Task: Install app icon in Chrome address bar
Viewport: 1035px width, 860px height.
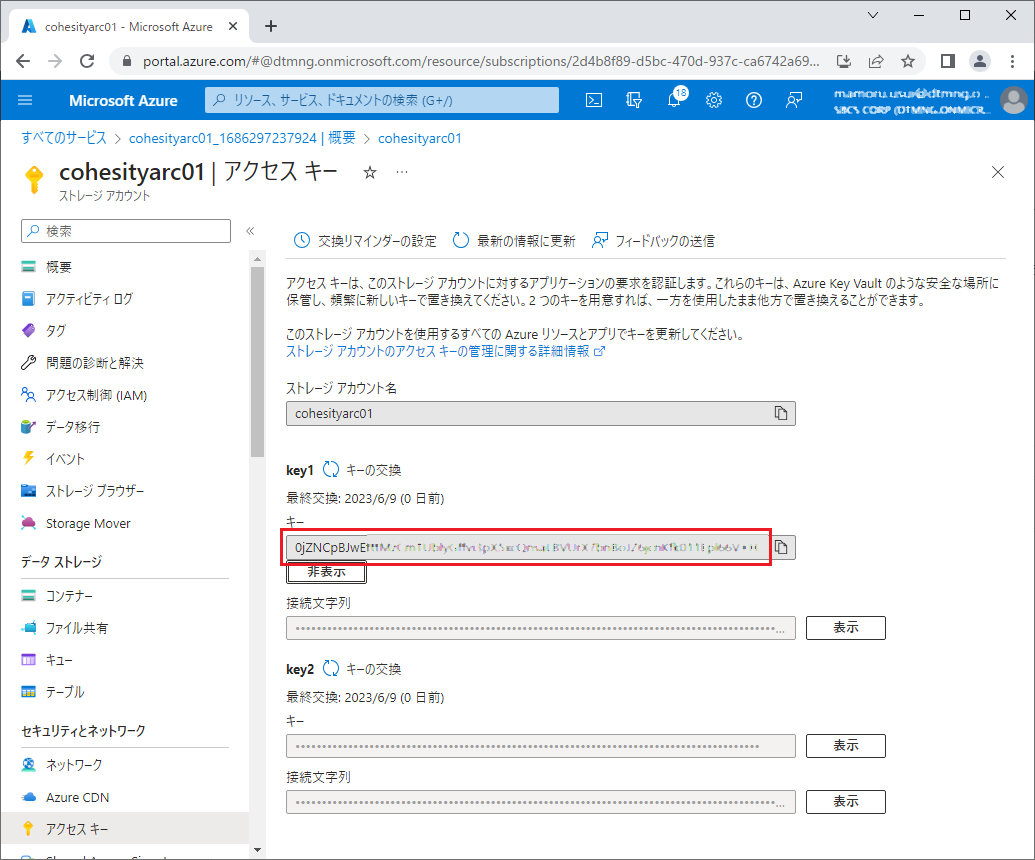Action: tap(844, 61)
